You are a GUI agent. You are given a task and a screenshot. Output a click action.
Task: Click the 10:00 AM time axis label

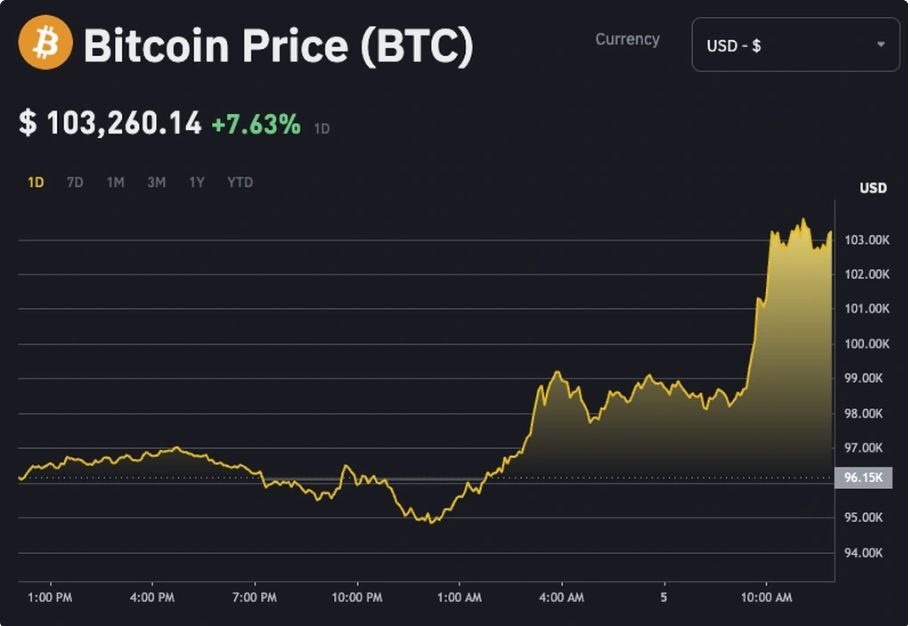pos(767,597)
